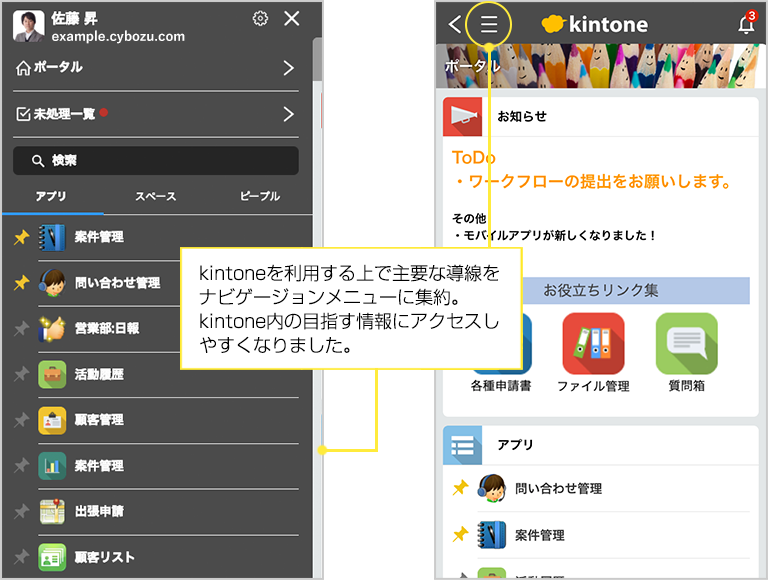Open the bar-chart 案件管理 app icon

coord(52,465)
